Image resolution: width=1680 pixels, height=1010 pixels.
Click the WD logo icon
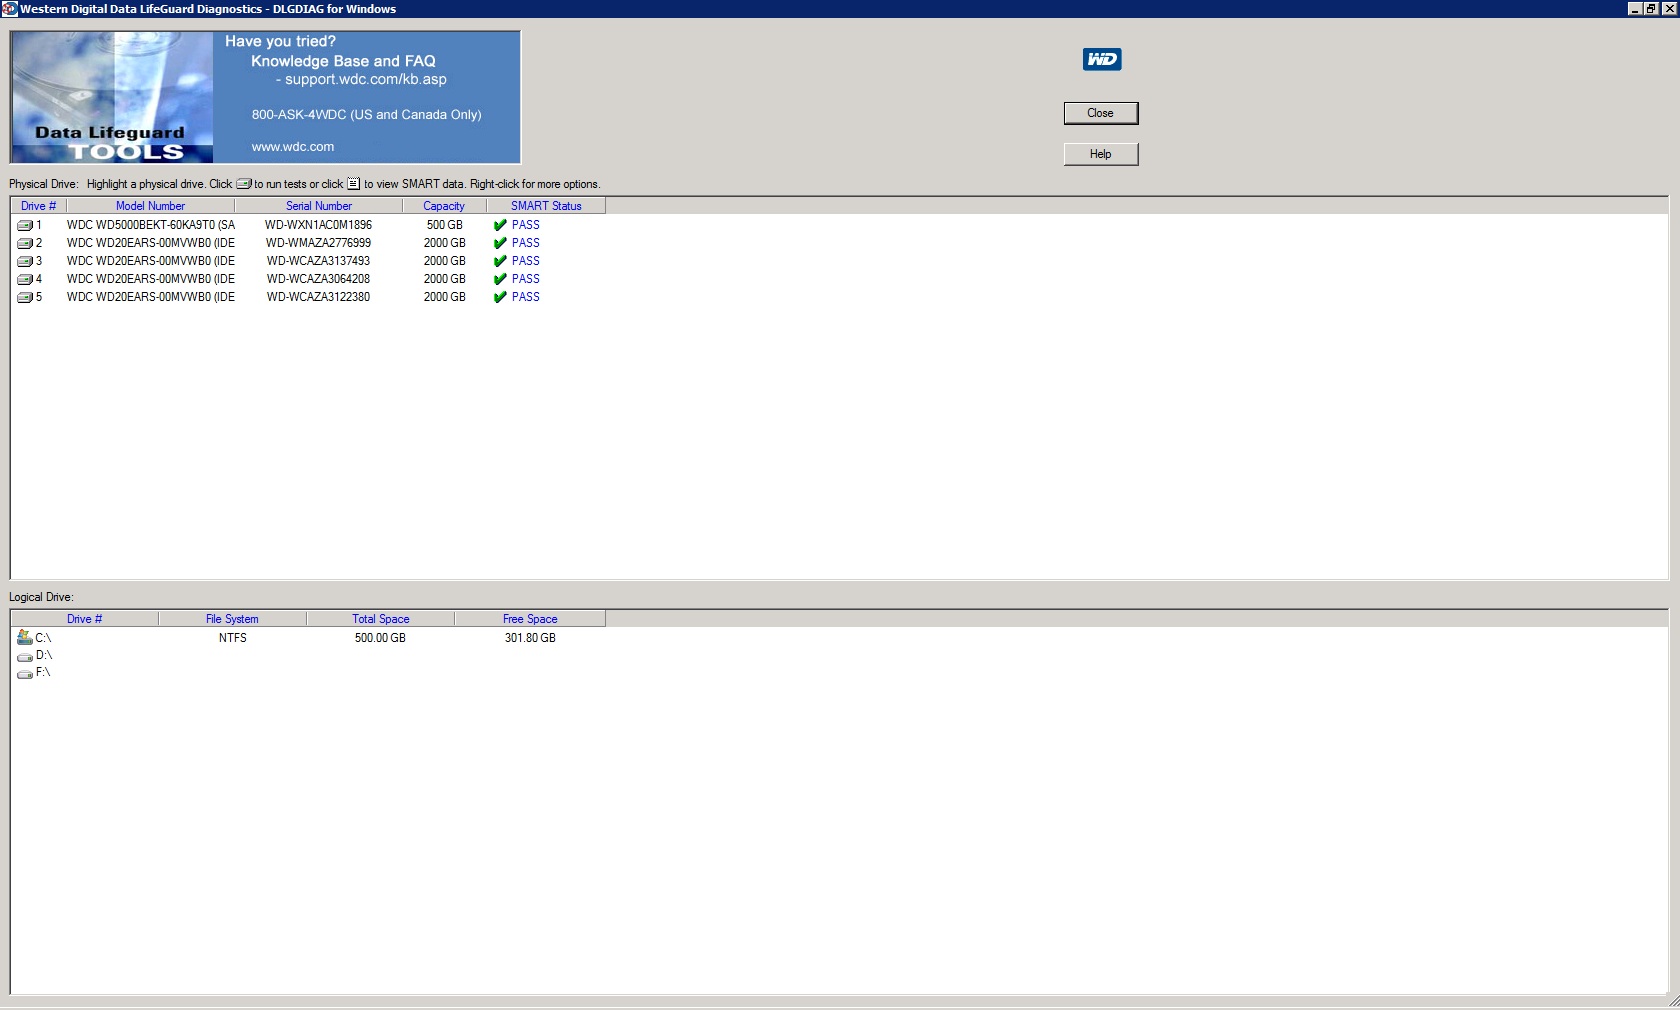point(1102,59)
